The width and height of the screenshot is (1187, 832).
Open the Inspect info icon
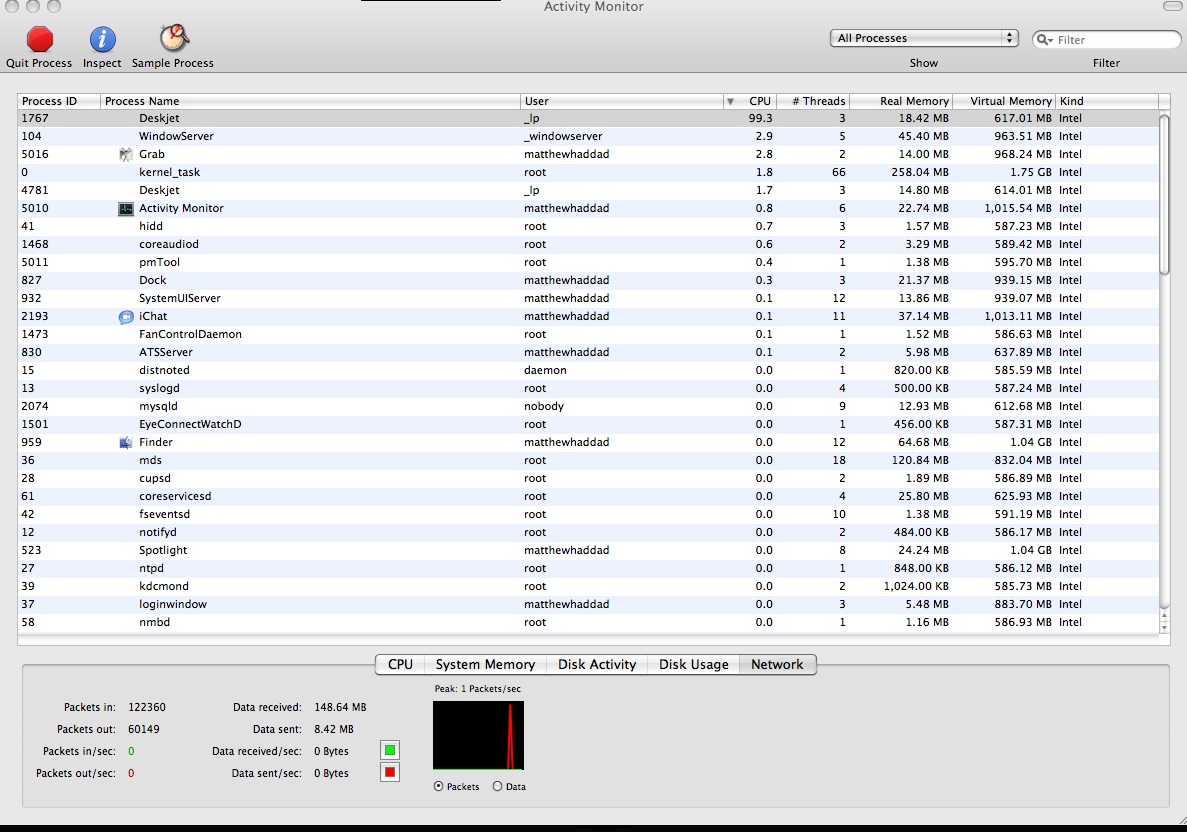(x=102, y=39)
